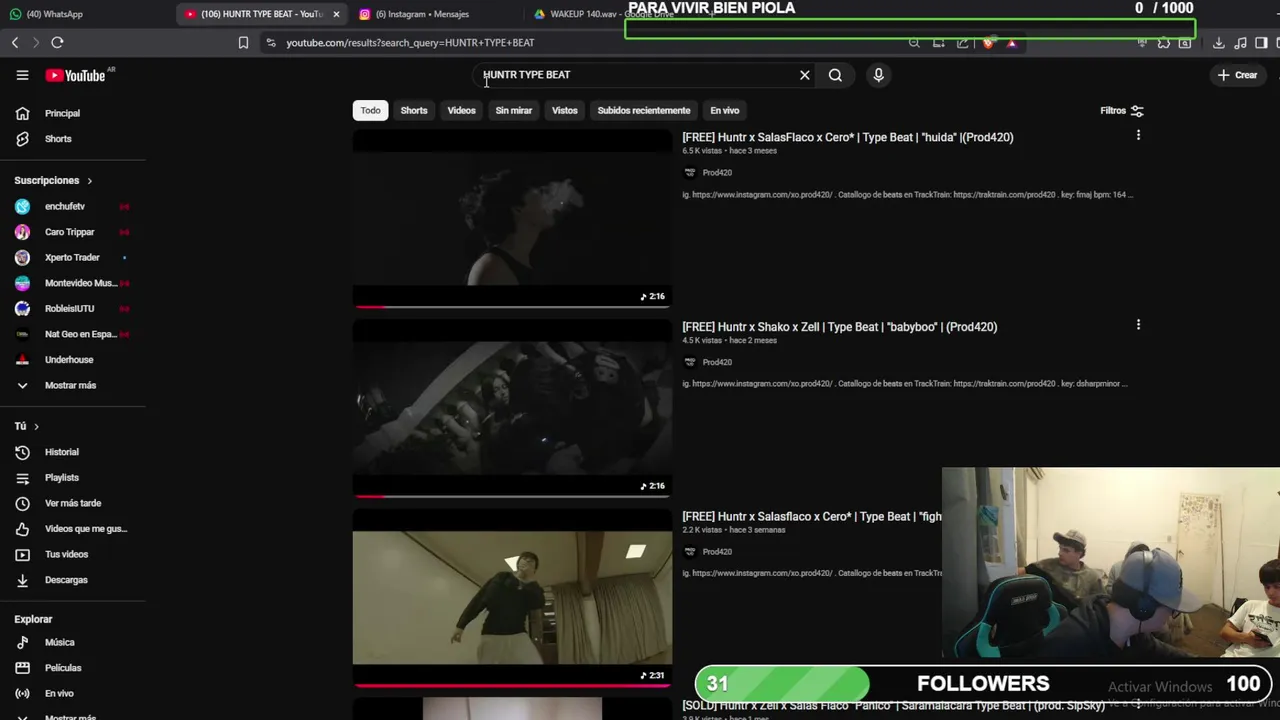
Task: Open more options for 'babyboo' video
Action: 1138,325
